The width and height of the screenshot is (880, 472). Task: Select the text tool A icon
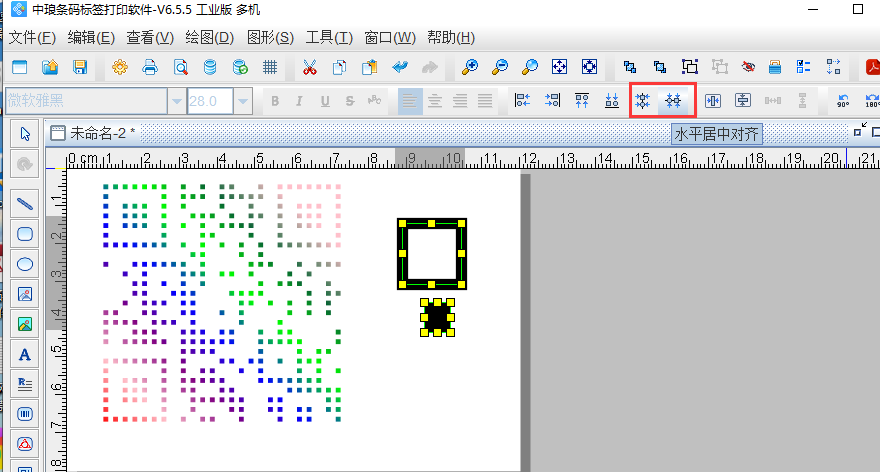[x=25, y=354]
